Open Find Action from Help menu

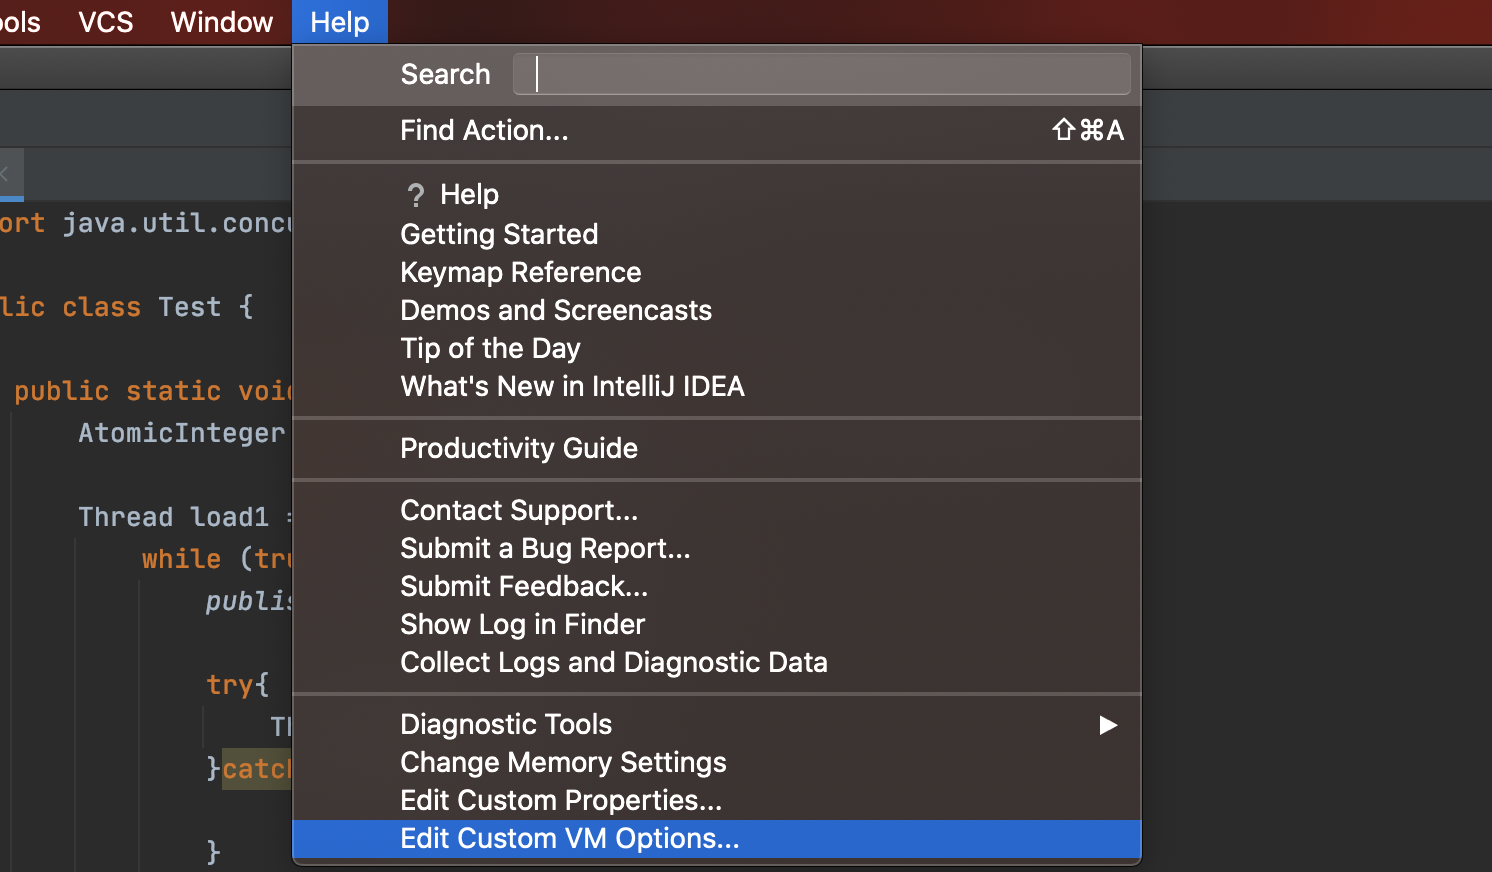(x=484, y=131)
